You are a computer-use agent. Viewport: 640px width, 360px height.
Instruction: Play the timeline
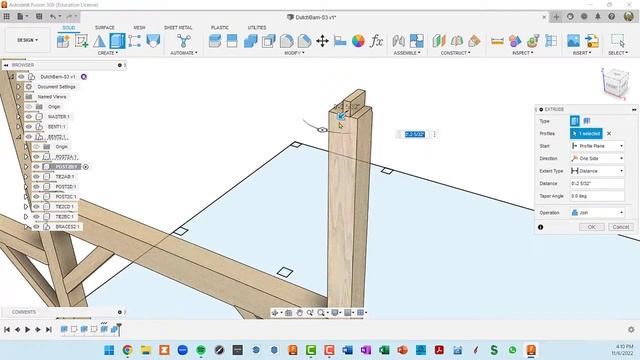27,329
